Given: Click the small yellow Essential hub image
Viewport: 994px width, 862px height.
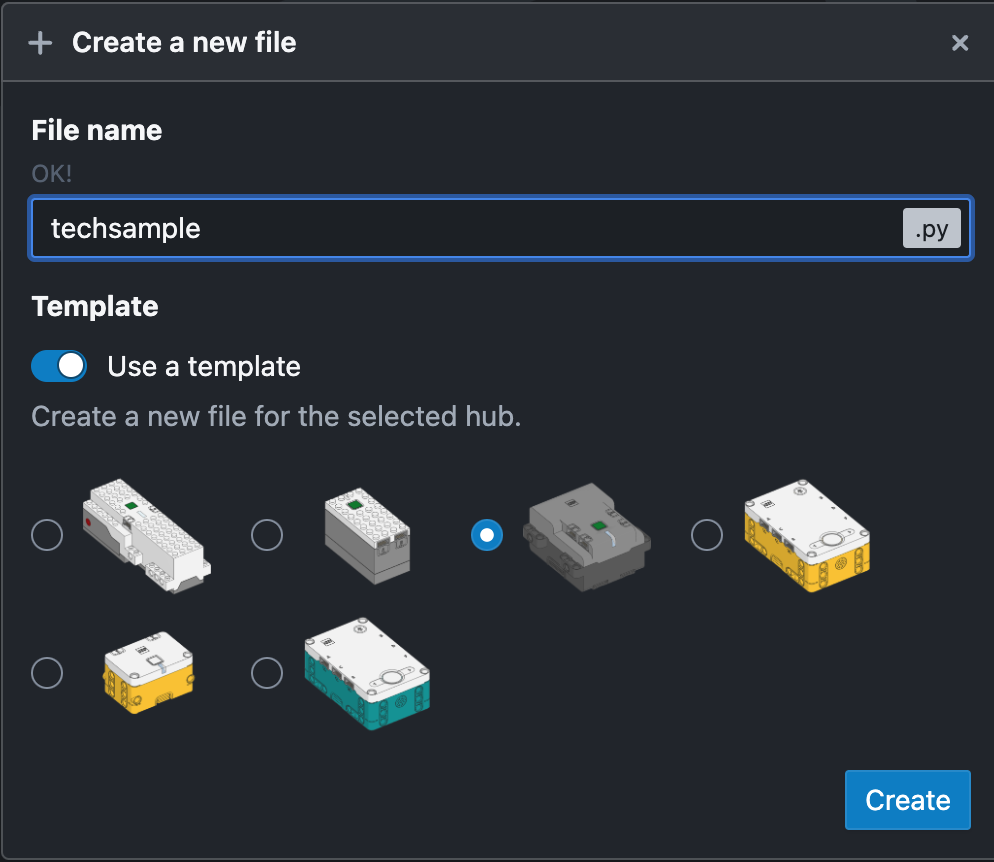Looking at the screenshot, I should coord(148,672).
